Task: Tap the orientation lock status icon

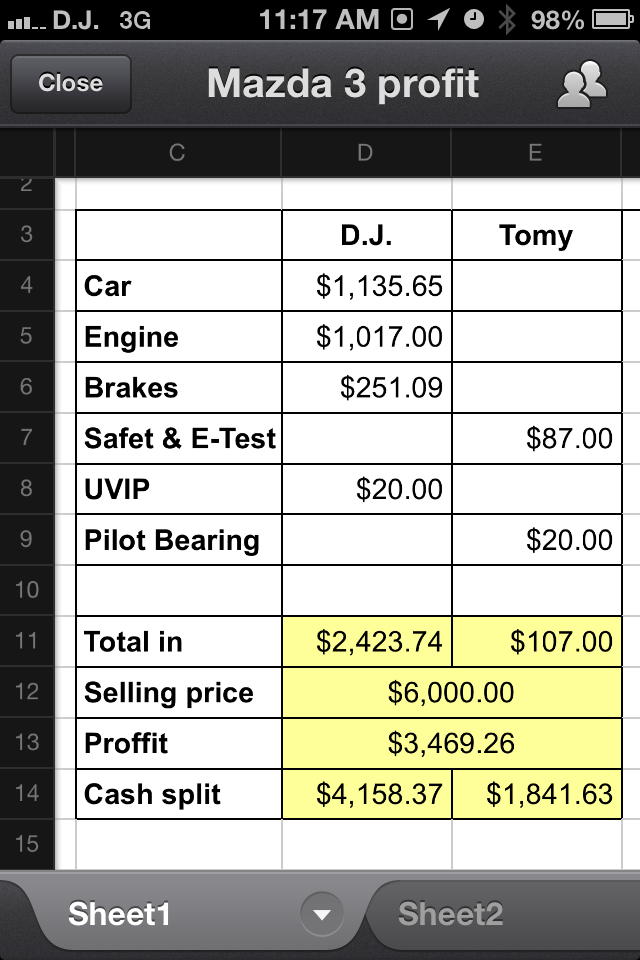Action: click(x=402, y=20)
